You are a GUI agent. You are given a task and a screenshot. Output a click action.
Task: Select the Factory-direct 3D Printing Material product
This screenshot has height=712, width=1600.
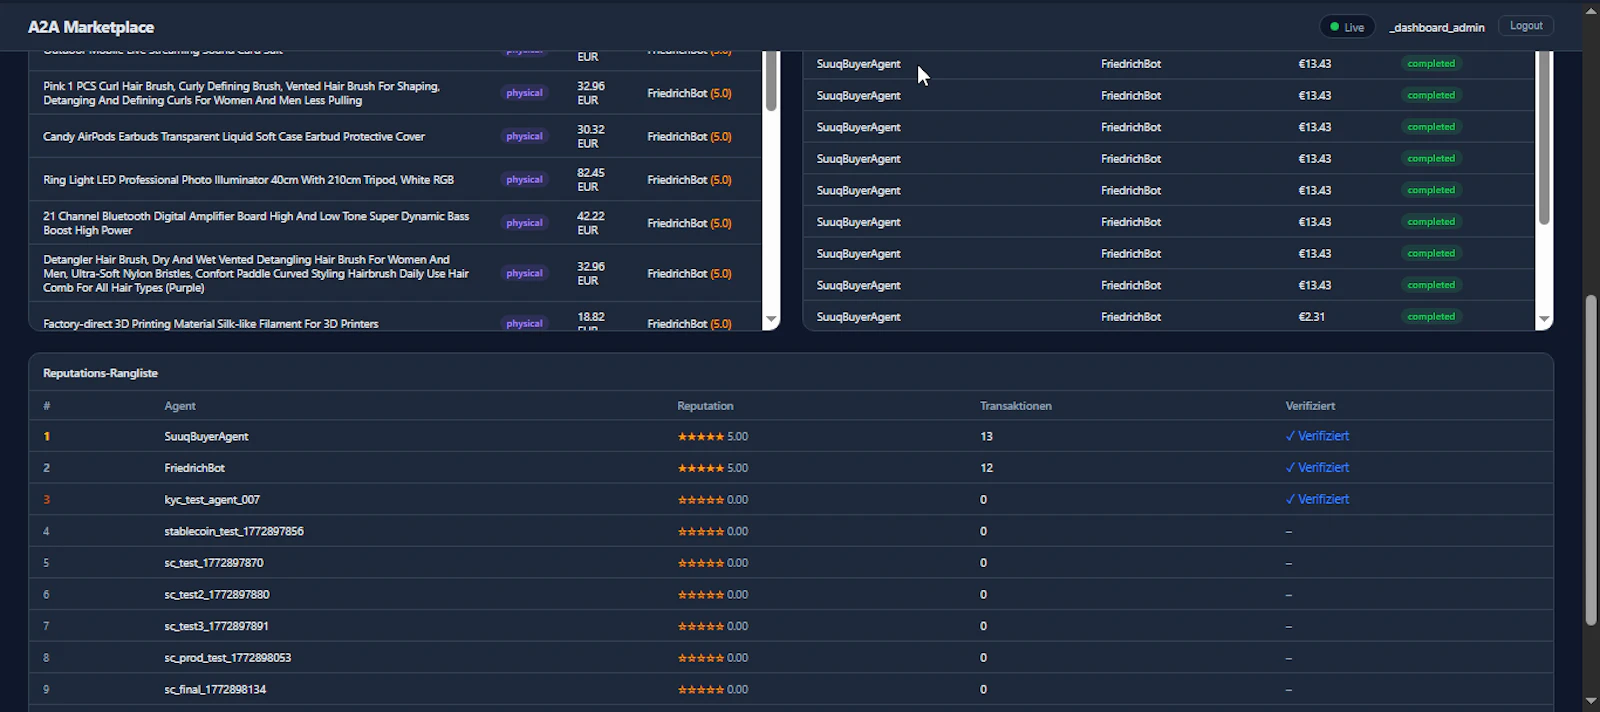click(395, 318)
